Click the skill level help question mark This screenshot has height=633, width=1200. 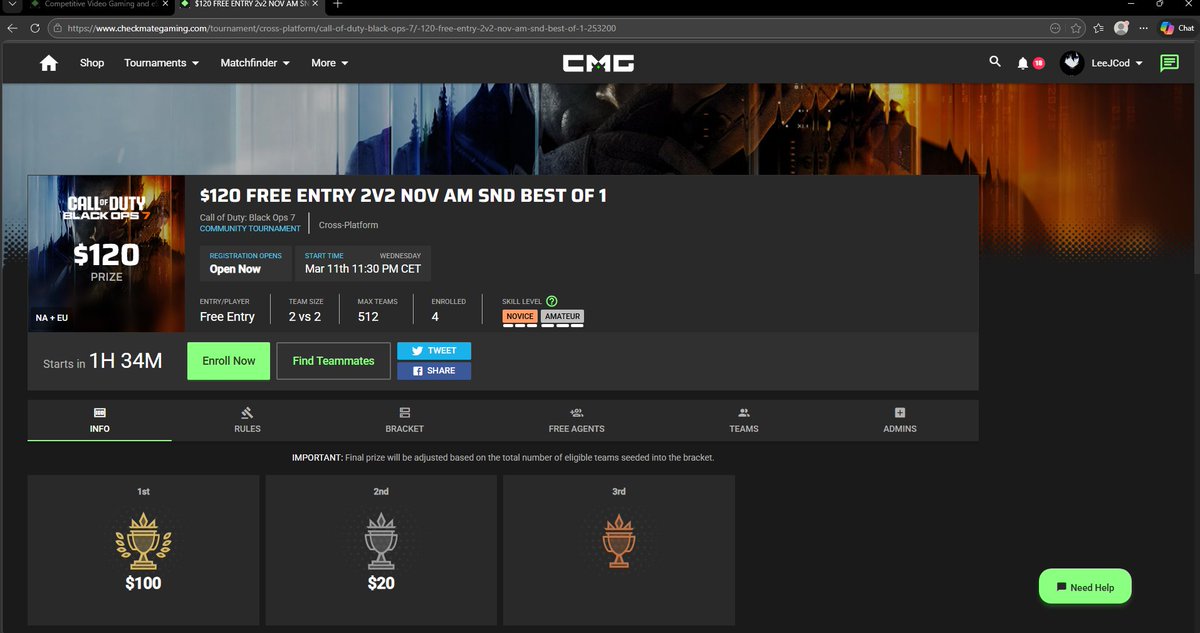click(x=552, y=301)
